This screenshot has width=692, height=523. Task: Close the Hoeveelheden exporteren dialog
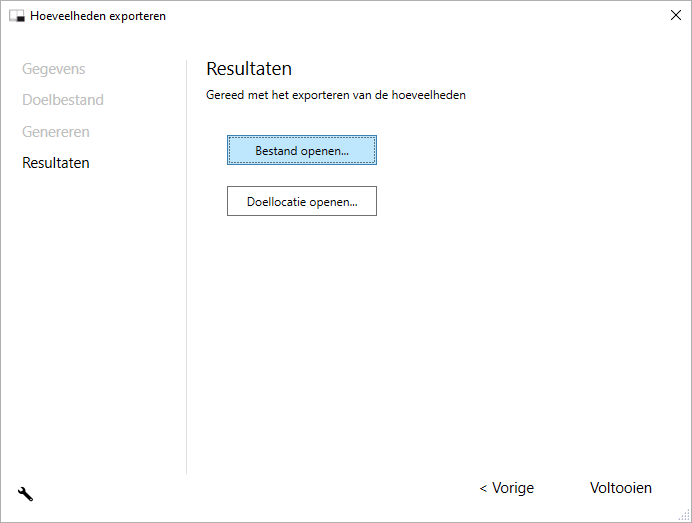(674, 15)
